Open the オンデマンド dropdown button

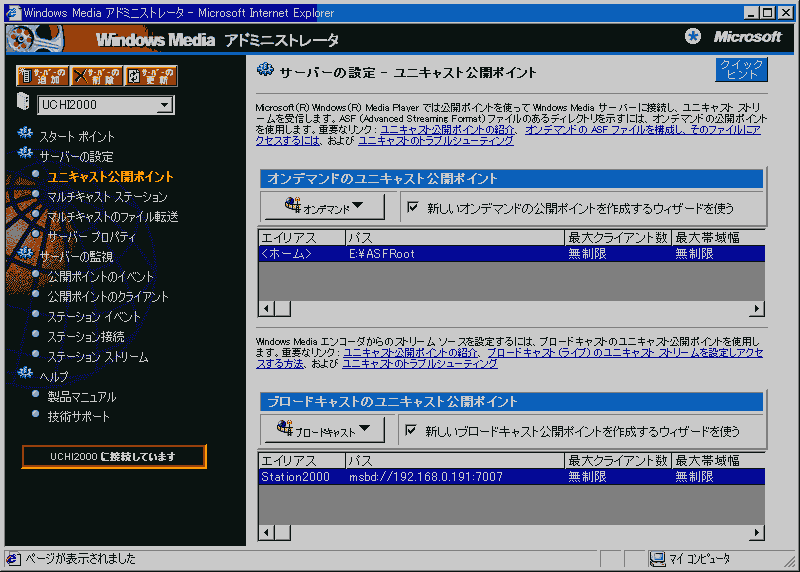pyautogui.click(x=323, y=206)
